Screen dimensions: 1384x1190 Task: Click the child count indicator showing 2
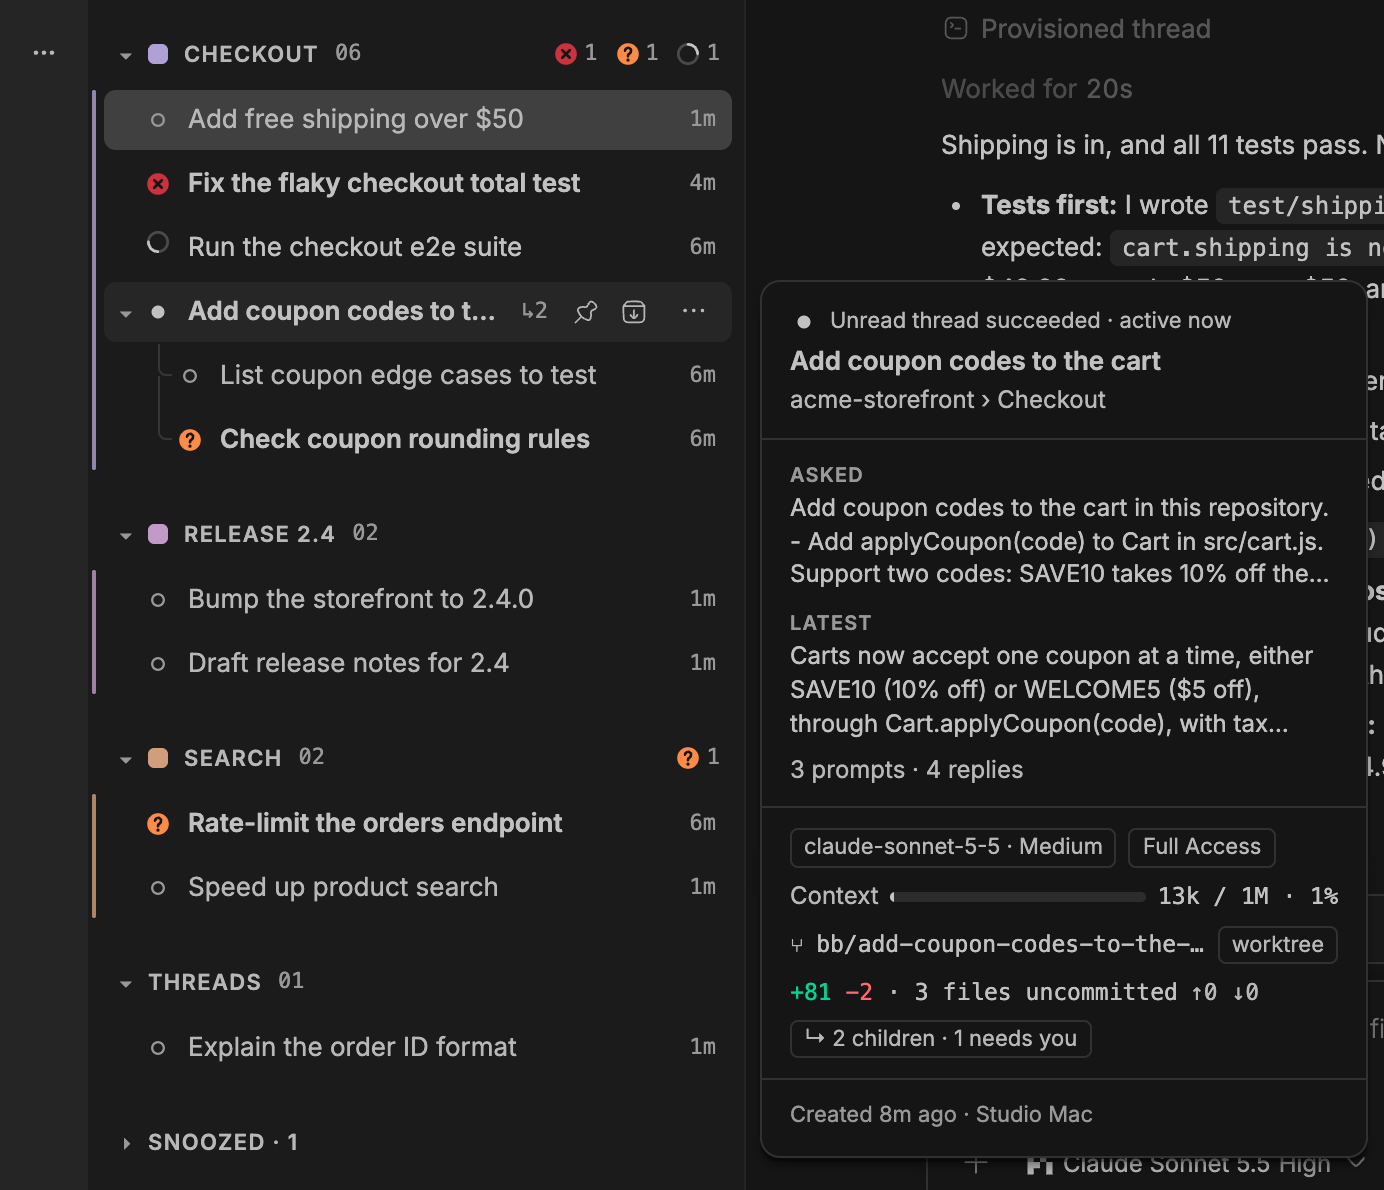(535, 311)
